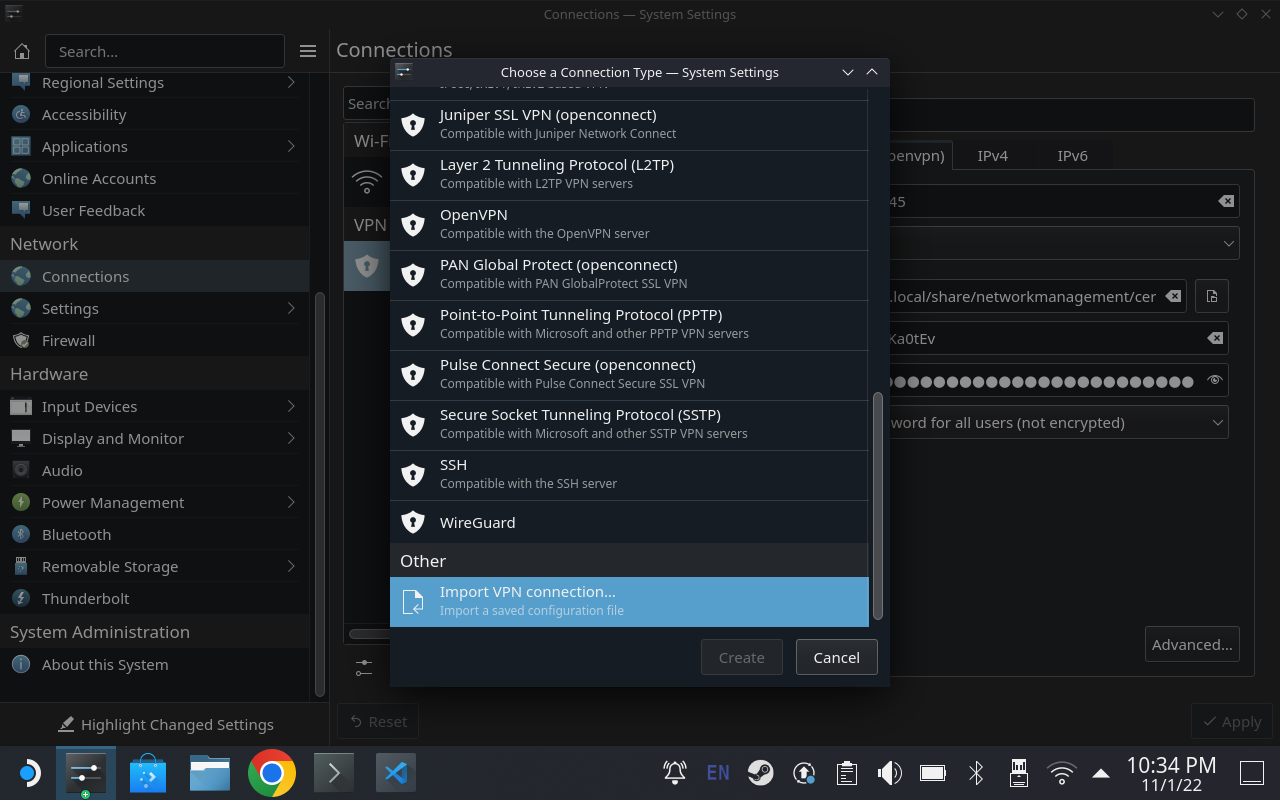Select the SSH connection type
The height and width of the screenshot is (800, 1280).
pyautogui.click(x=629, y=475)
